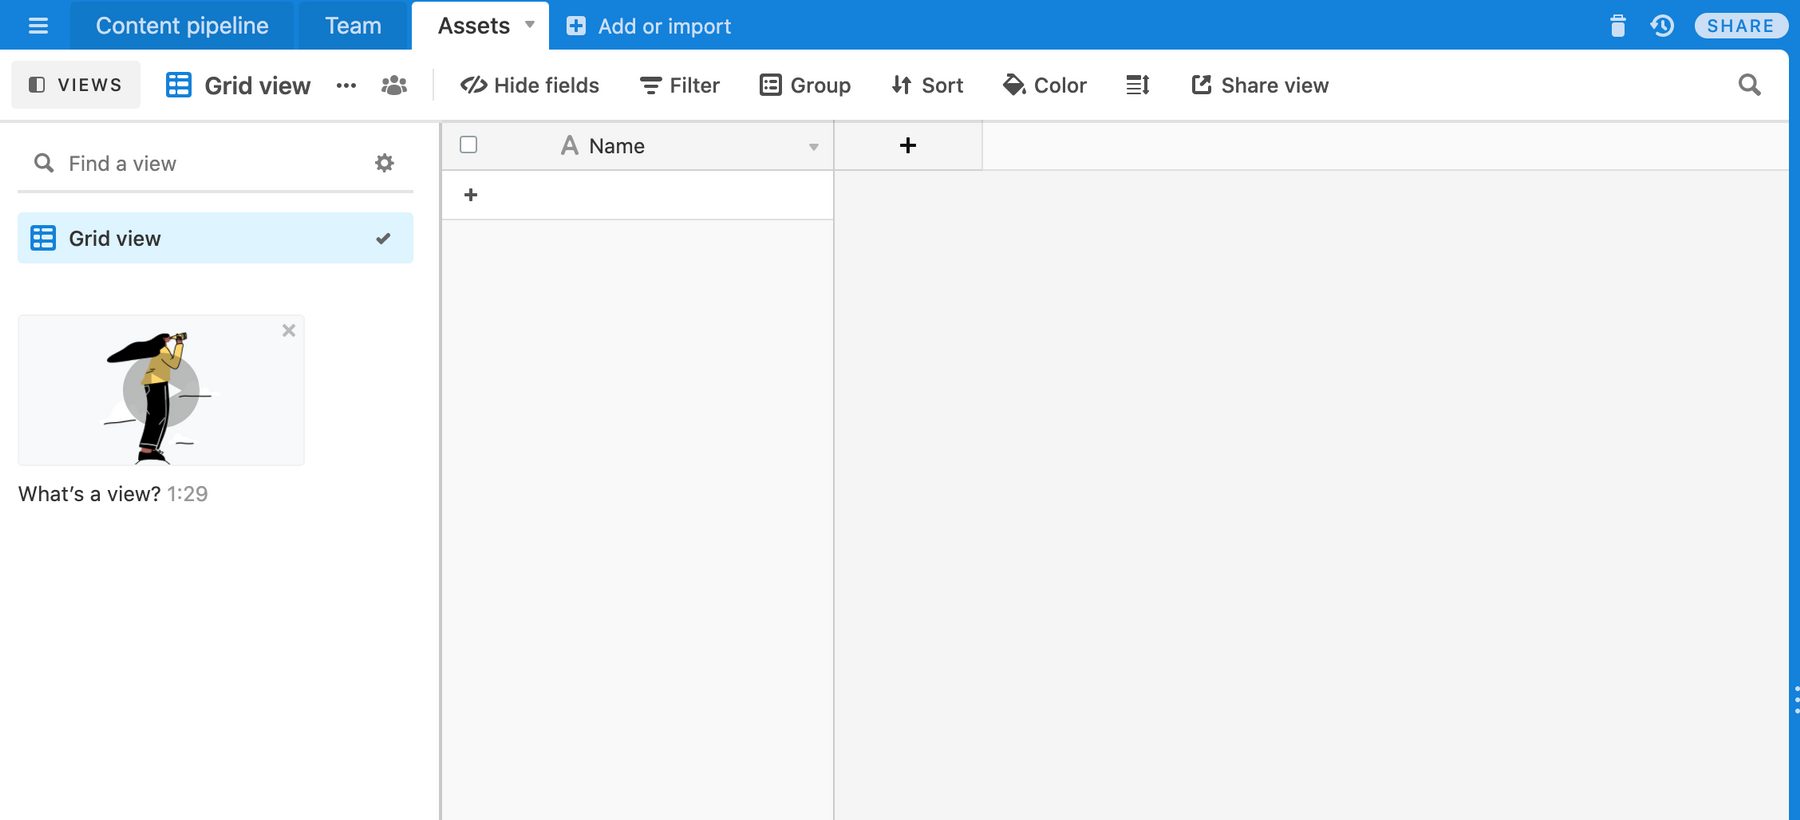Hide fields via the toolbar
This screenshot has width=1800, height=820.
point(530,85)
